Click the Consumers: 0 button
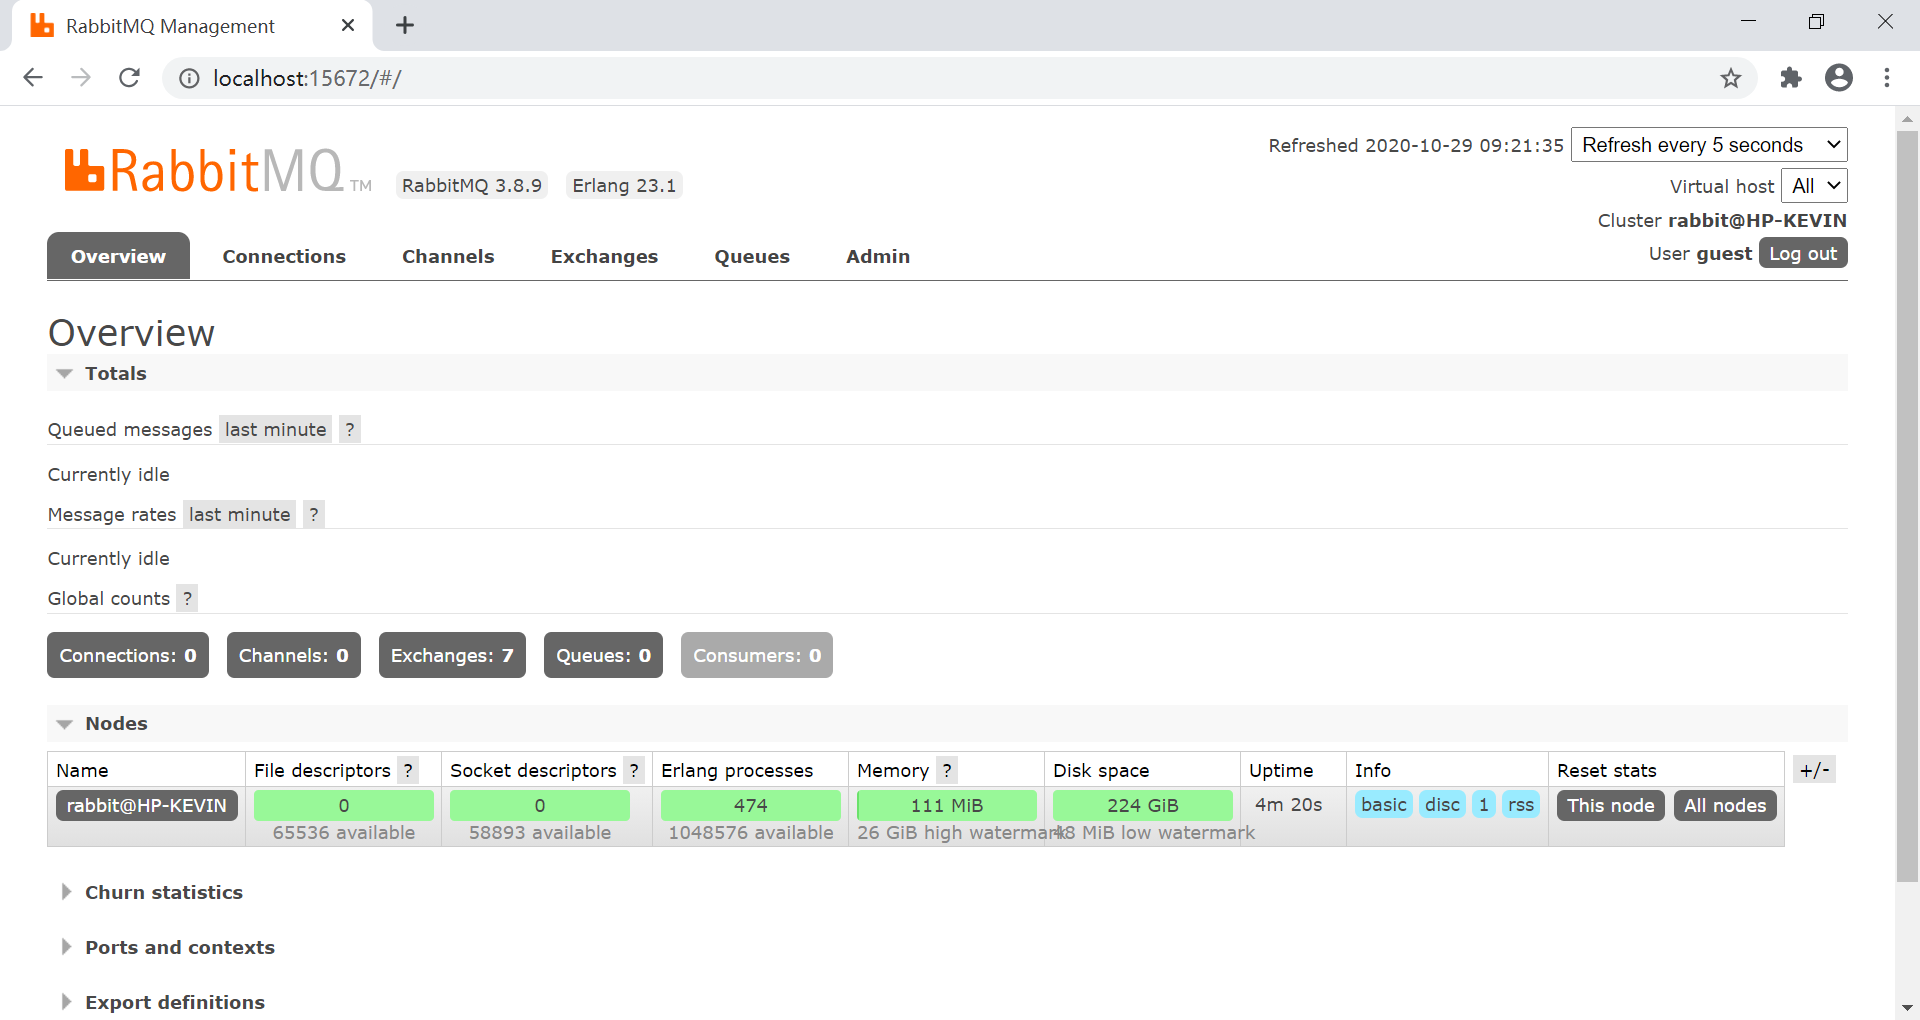 [757, 655]
